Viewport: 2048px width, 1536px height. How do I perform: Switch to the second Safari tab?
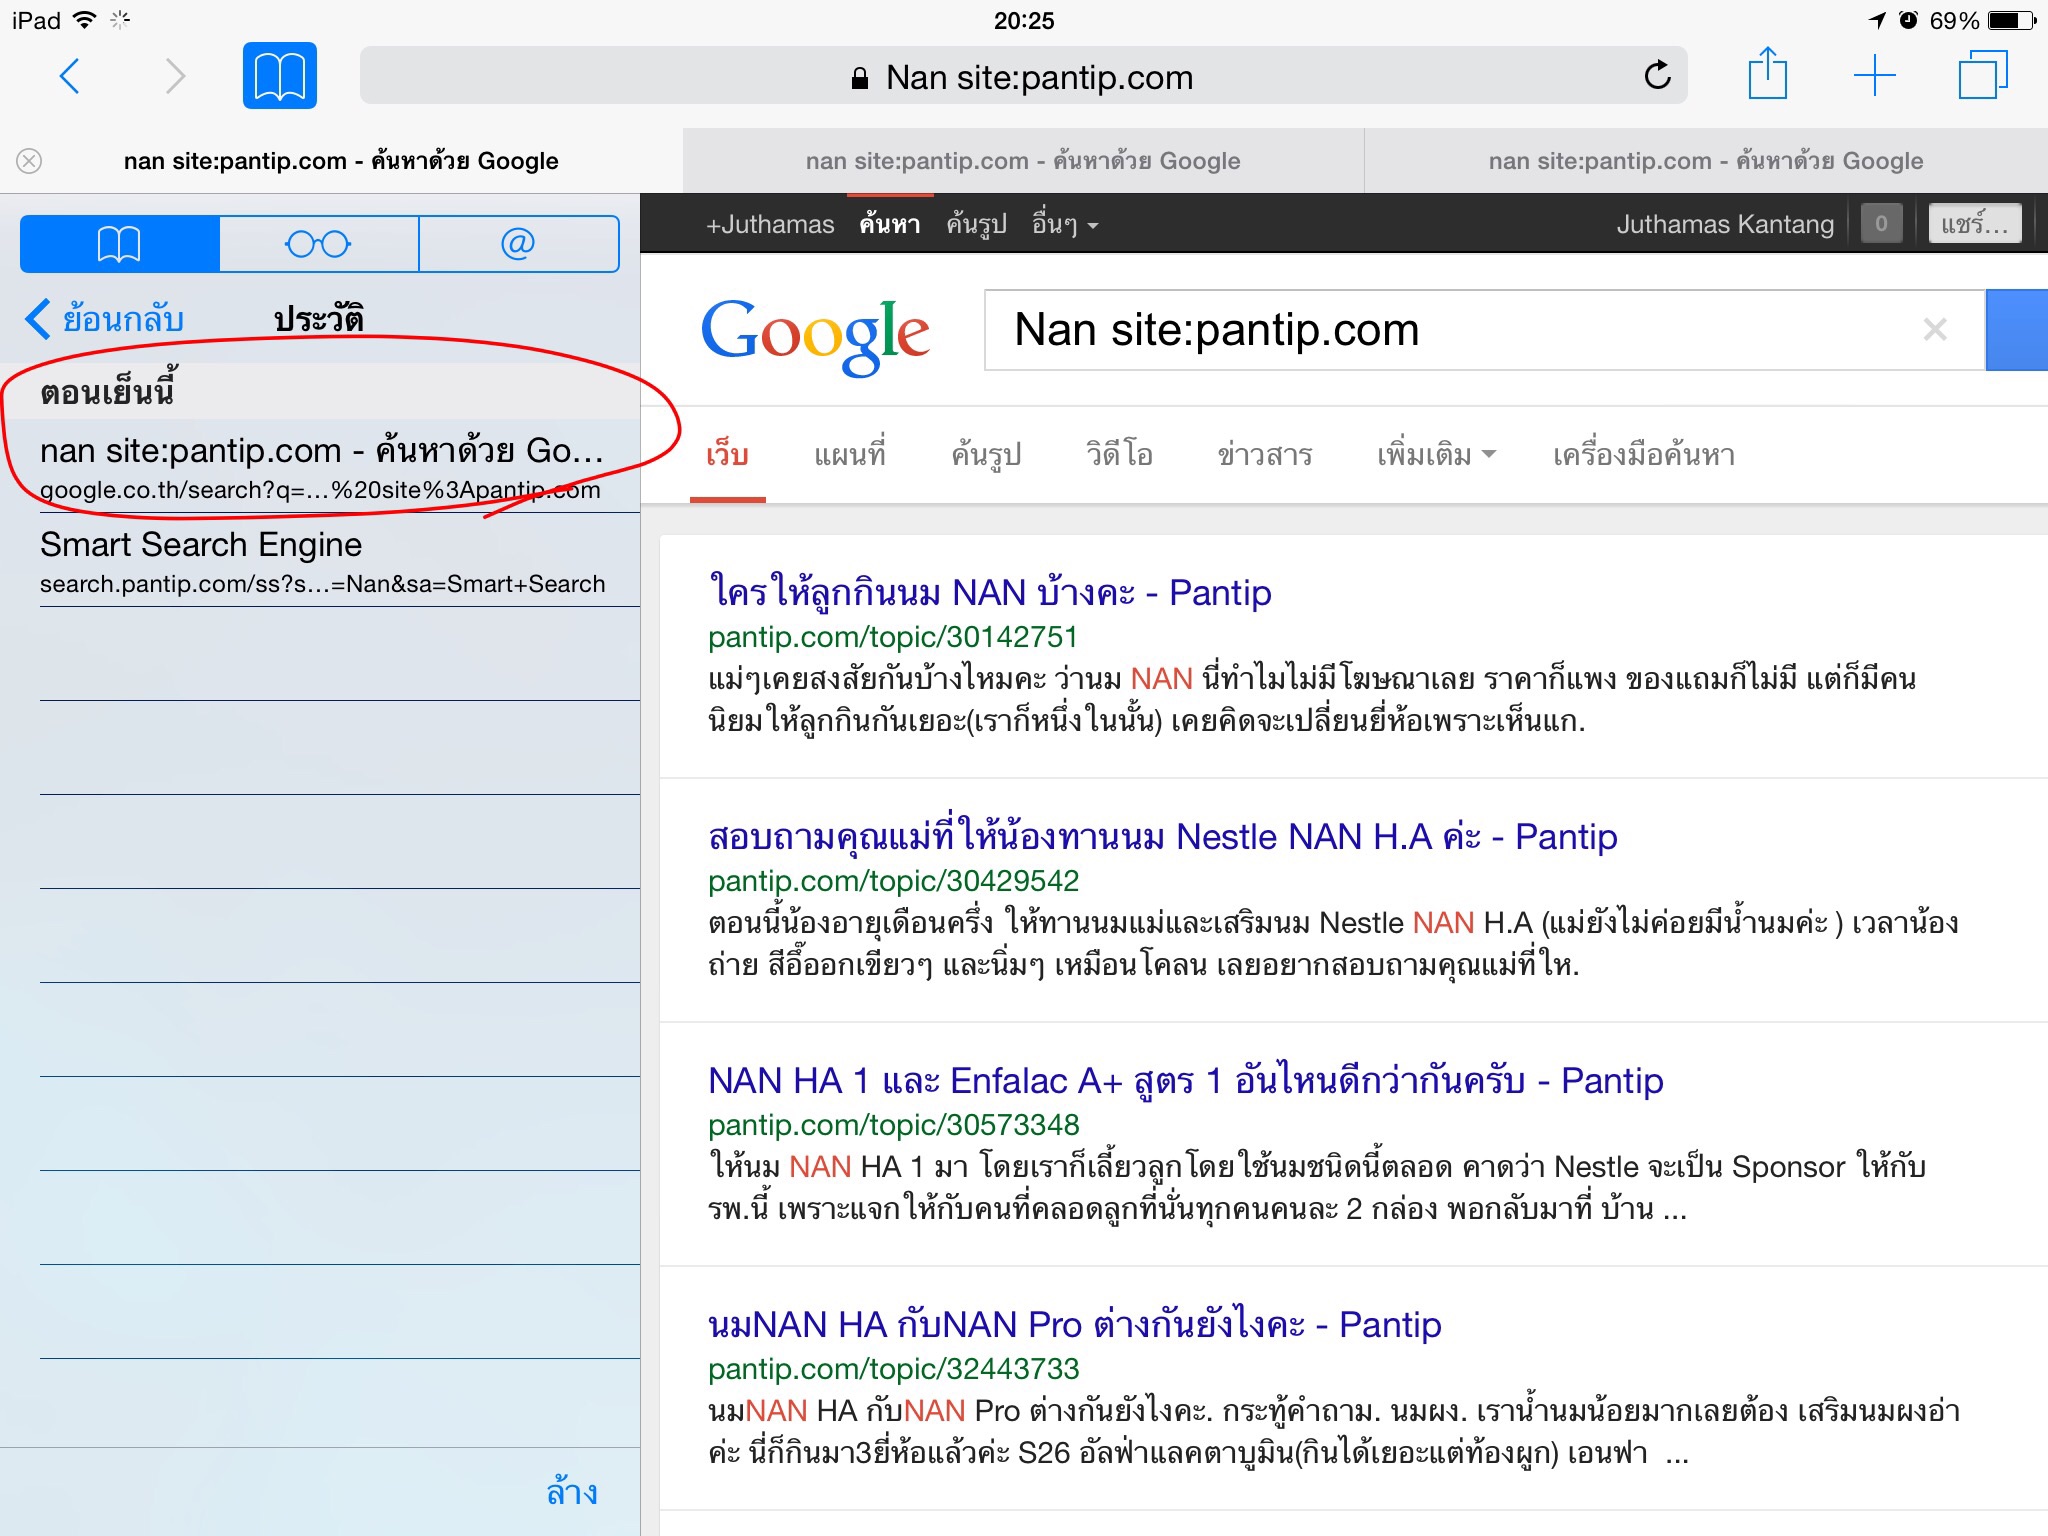1023,161
